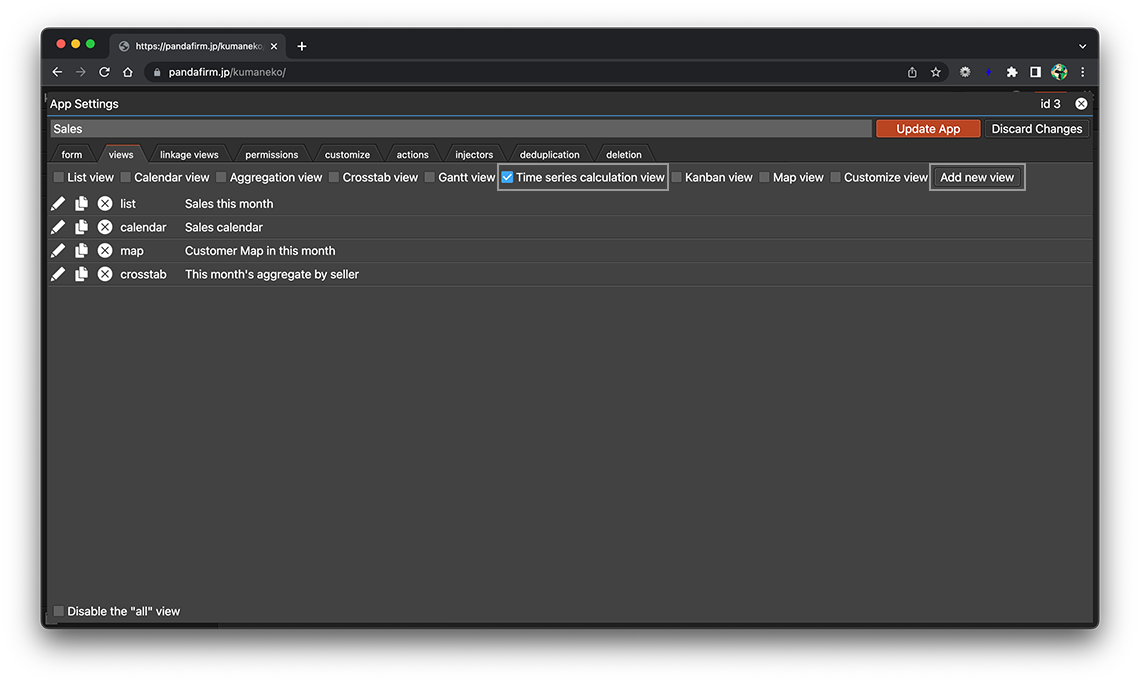Open Chrome three-dot menu
The image size is (1140, 683).
(1083, 72)
